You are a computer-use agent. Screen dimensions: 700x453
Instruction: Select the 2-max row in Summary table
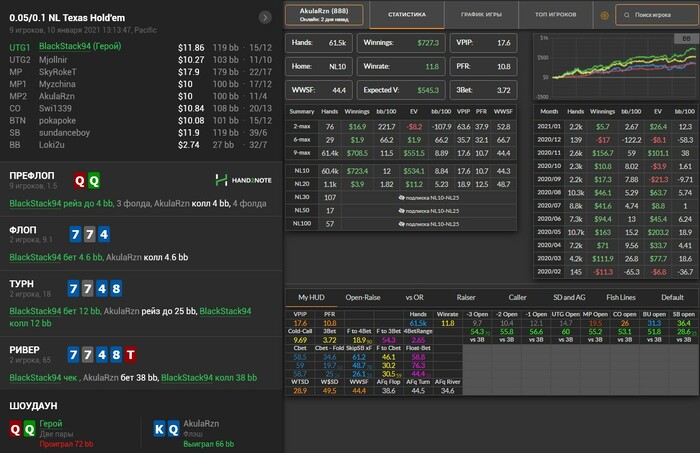pos(401,127)
